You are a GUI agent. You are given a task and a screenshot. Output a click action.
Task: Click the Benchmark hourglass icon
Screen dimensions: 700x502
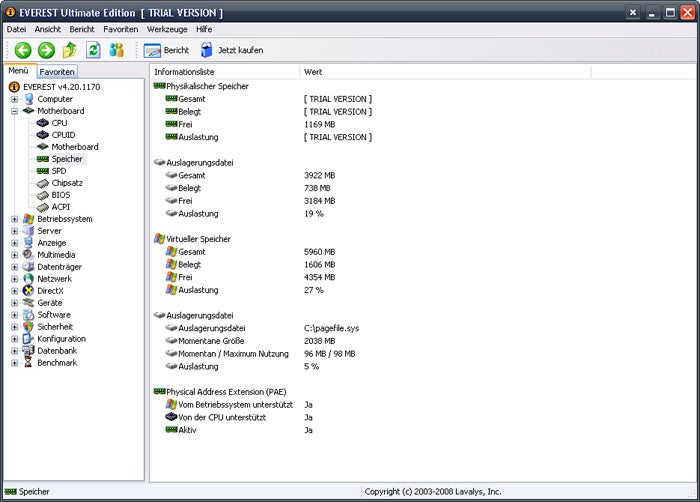(x=29, y=363)
